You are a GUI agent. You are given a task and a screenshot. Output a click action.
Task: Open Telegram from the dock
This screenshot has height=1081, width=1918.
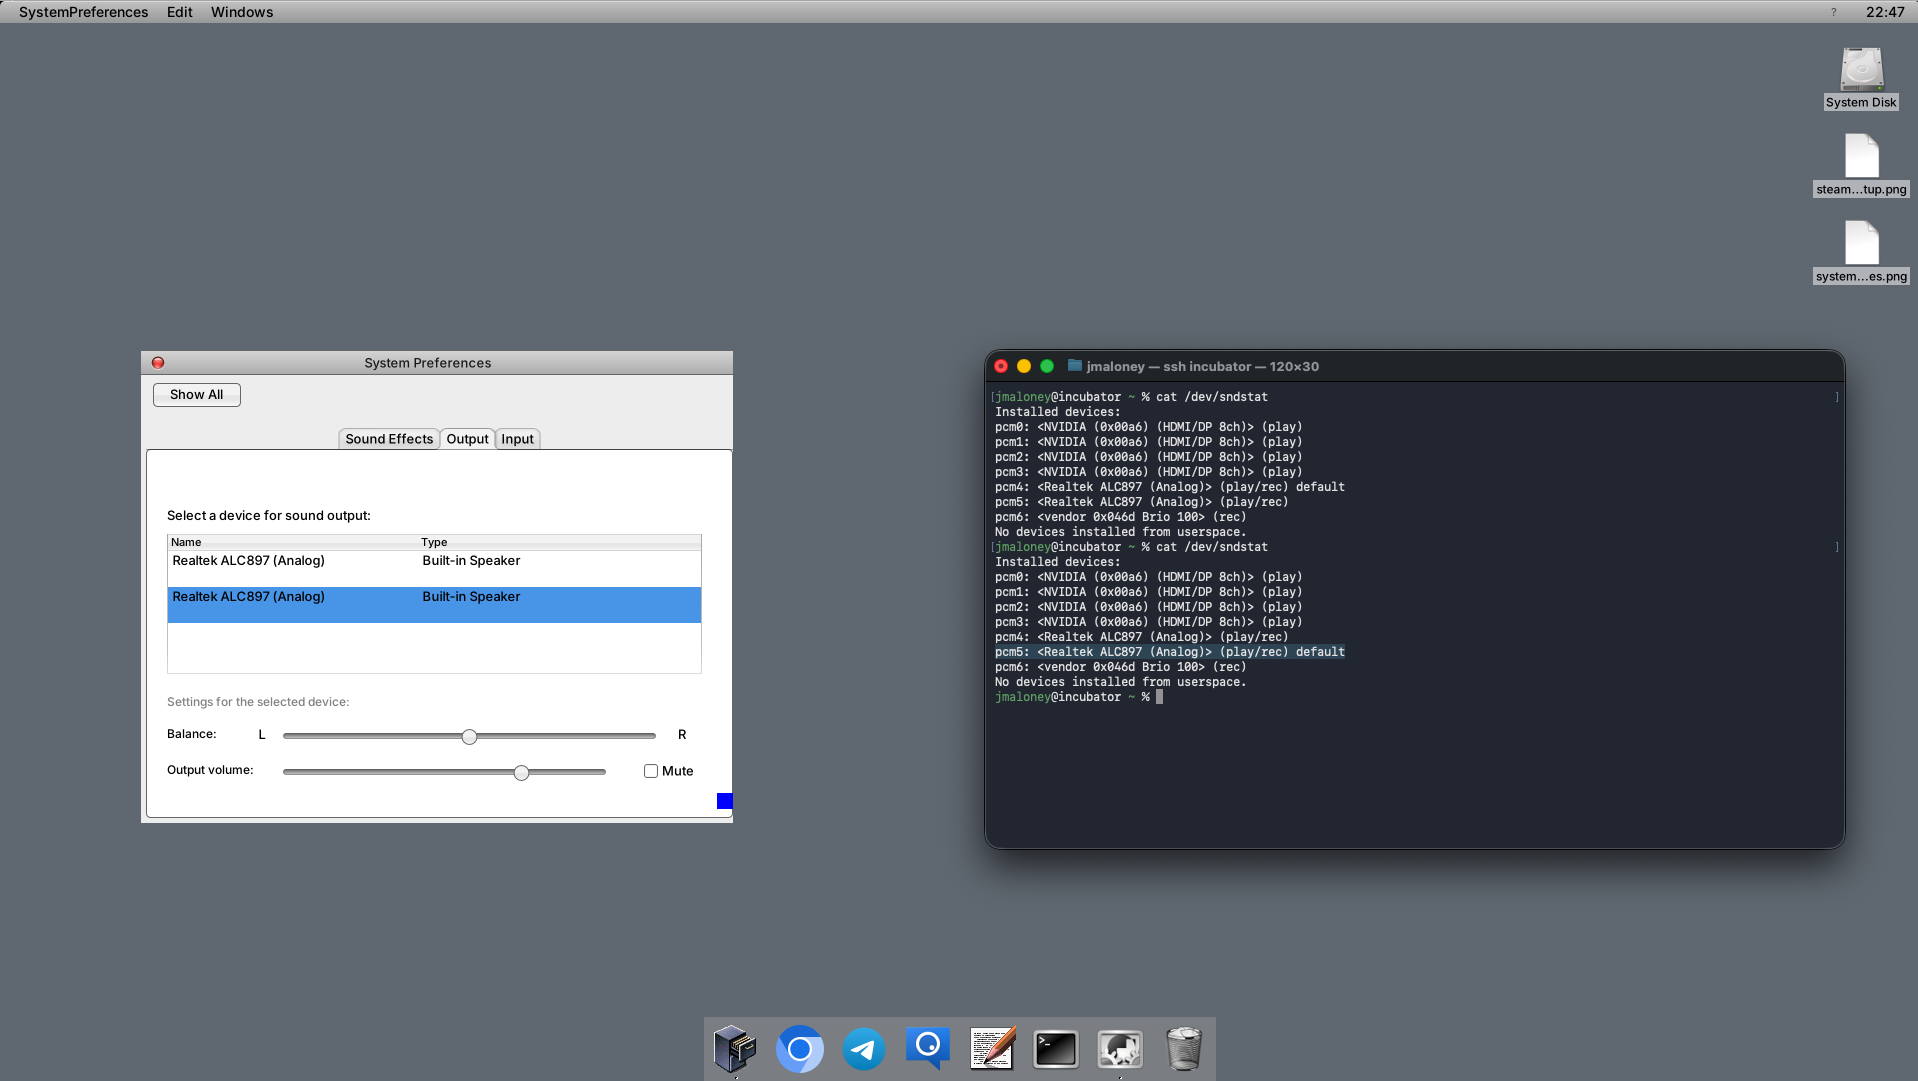[863, 1049]
